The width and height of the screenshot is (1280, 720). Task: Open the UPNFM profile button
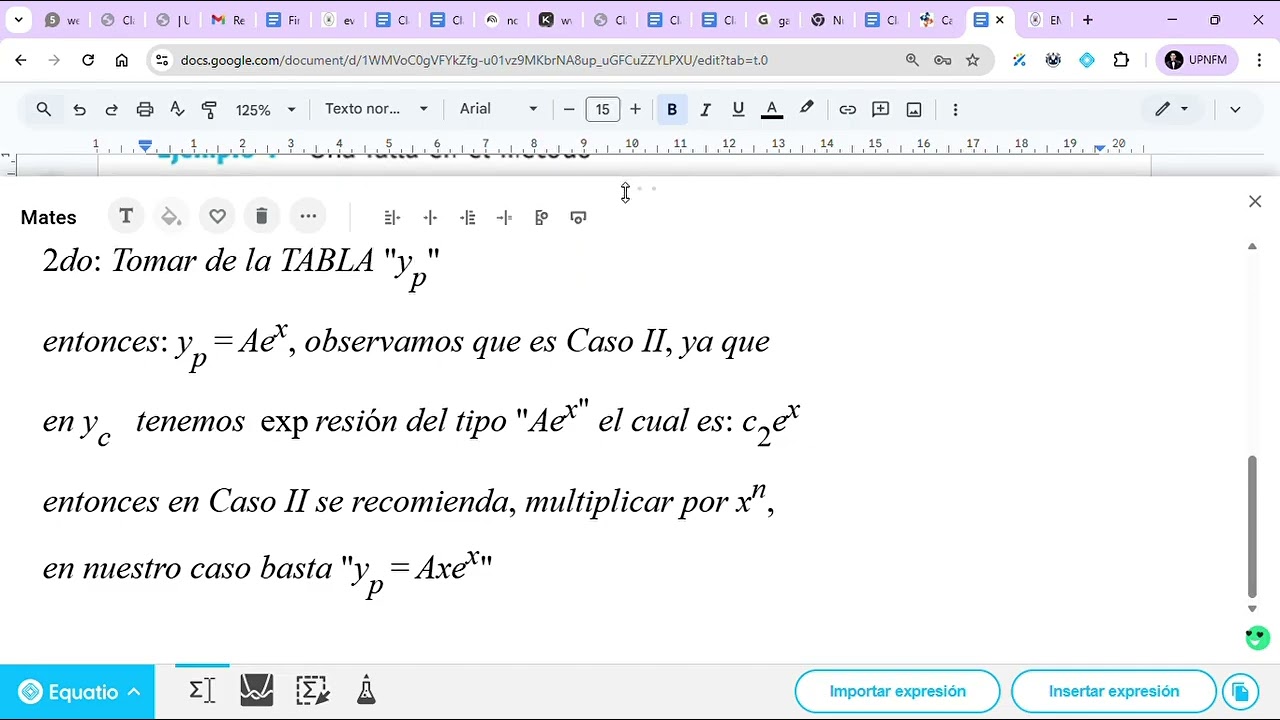[x=1197, y=60]
